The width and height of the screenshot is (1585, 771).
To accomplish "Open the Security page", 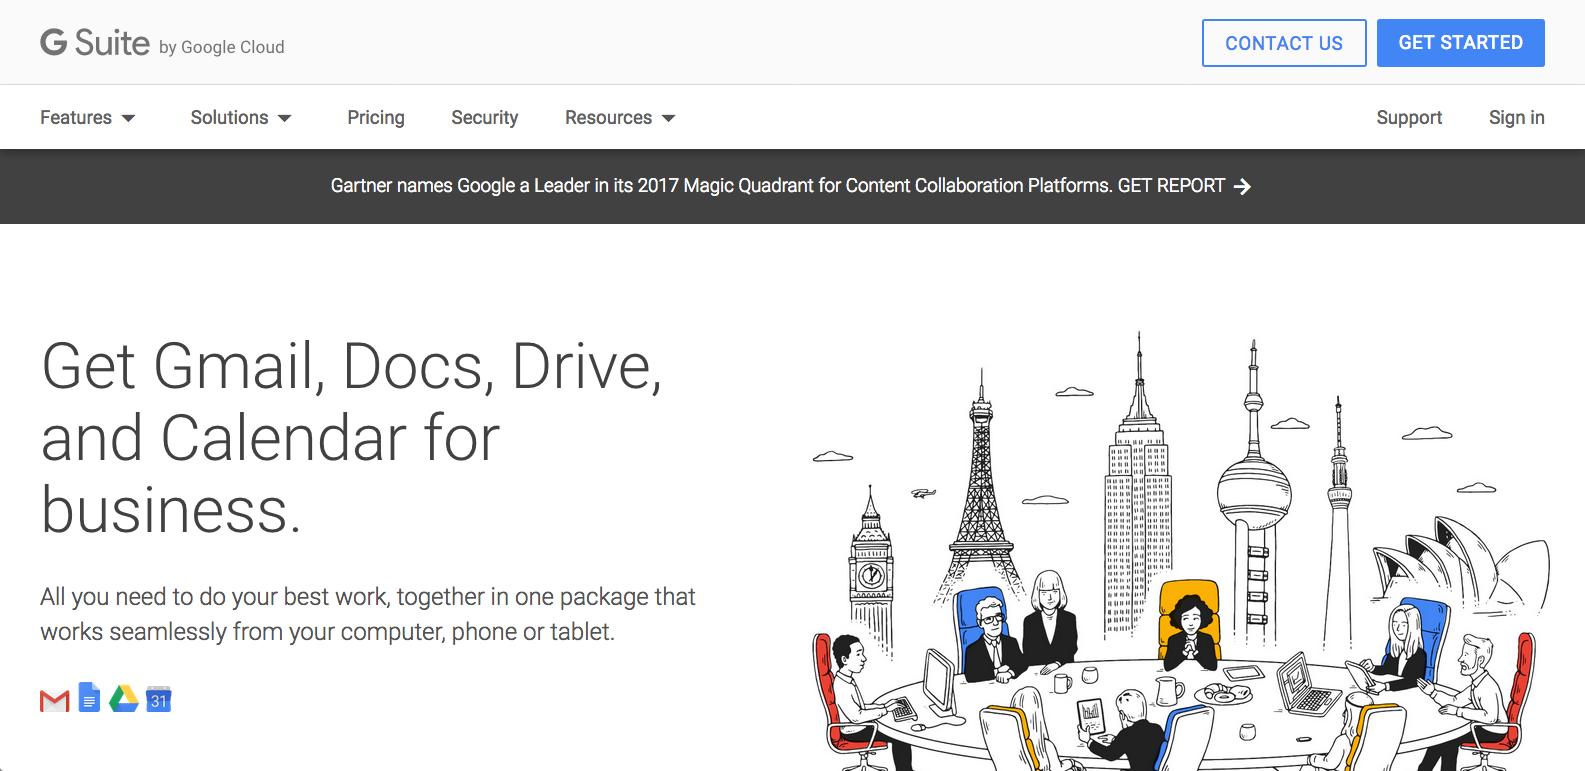I will [x=485, y=118].
